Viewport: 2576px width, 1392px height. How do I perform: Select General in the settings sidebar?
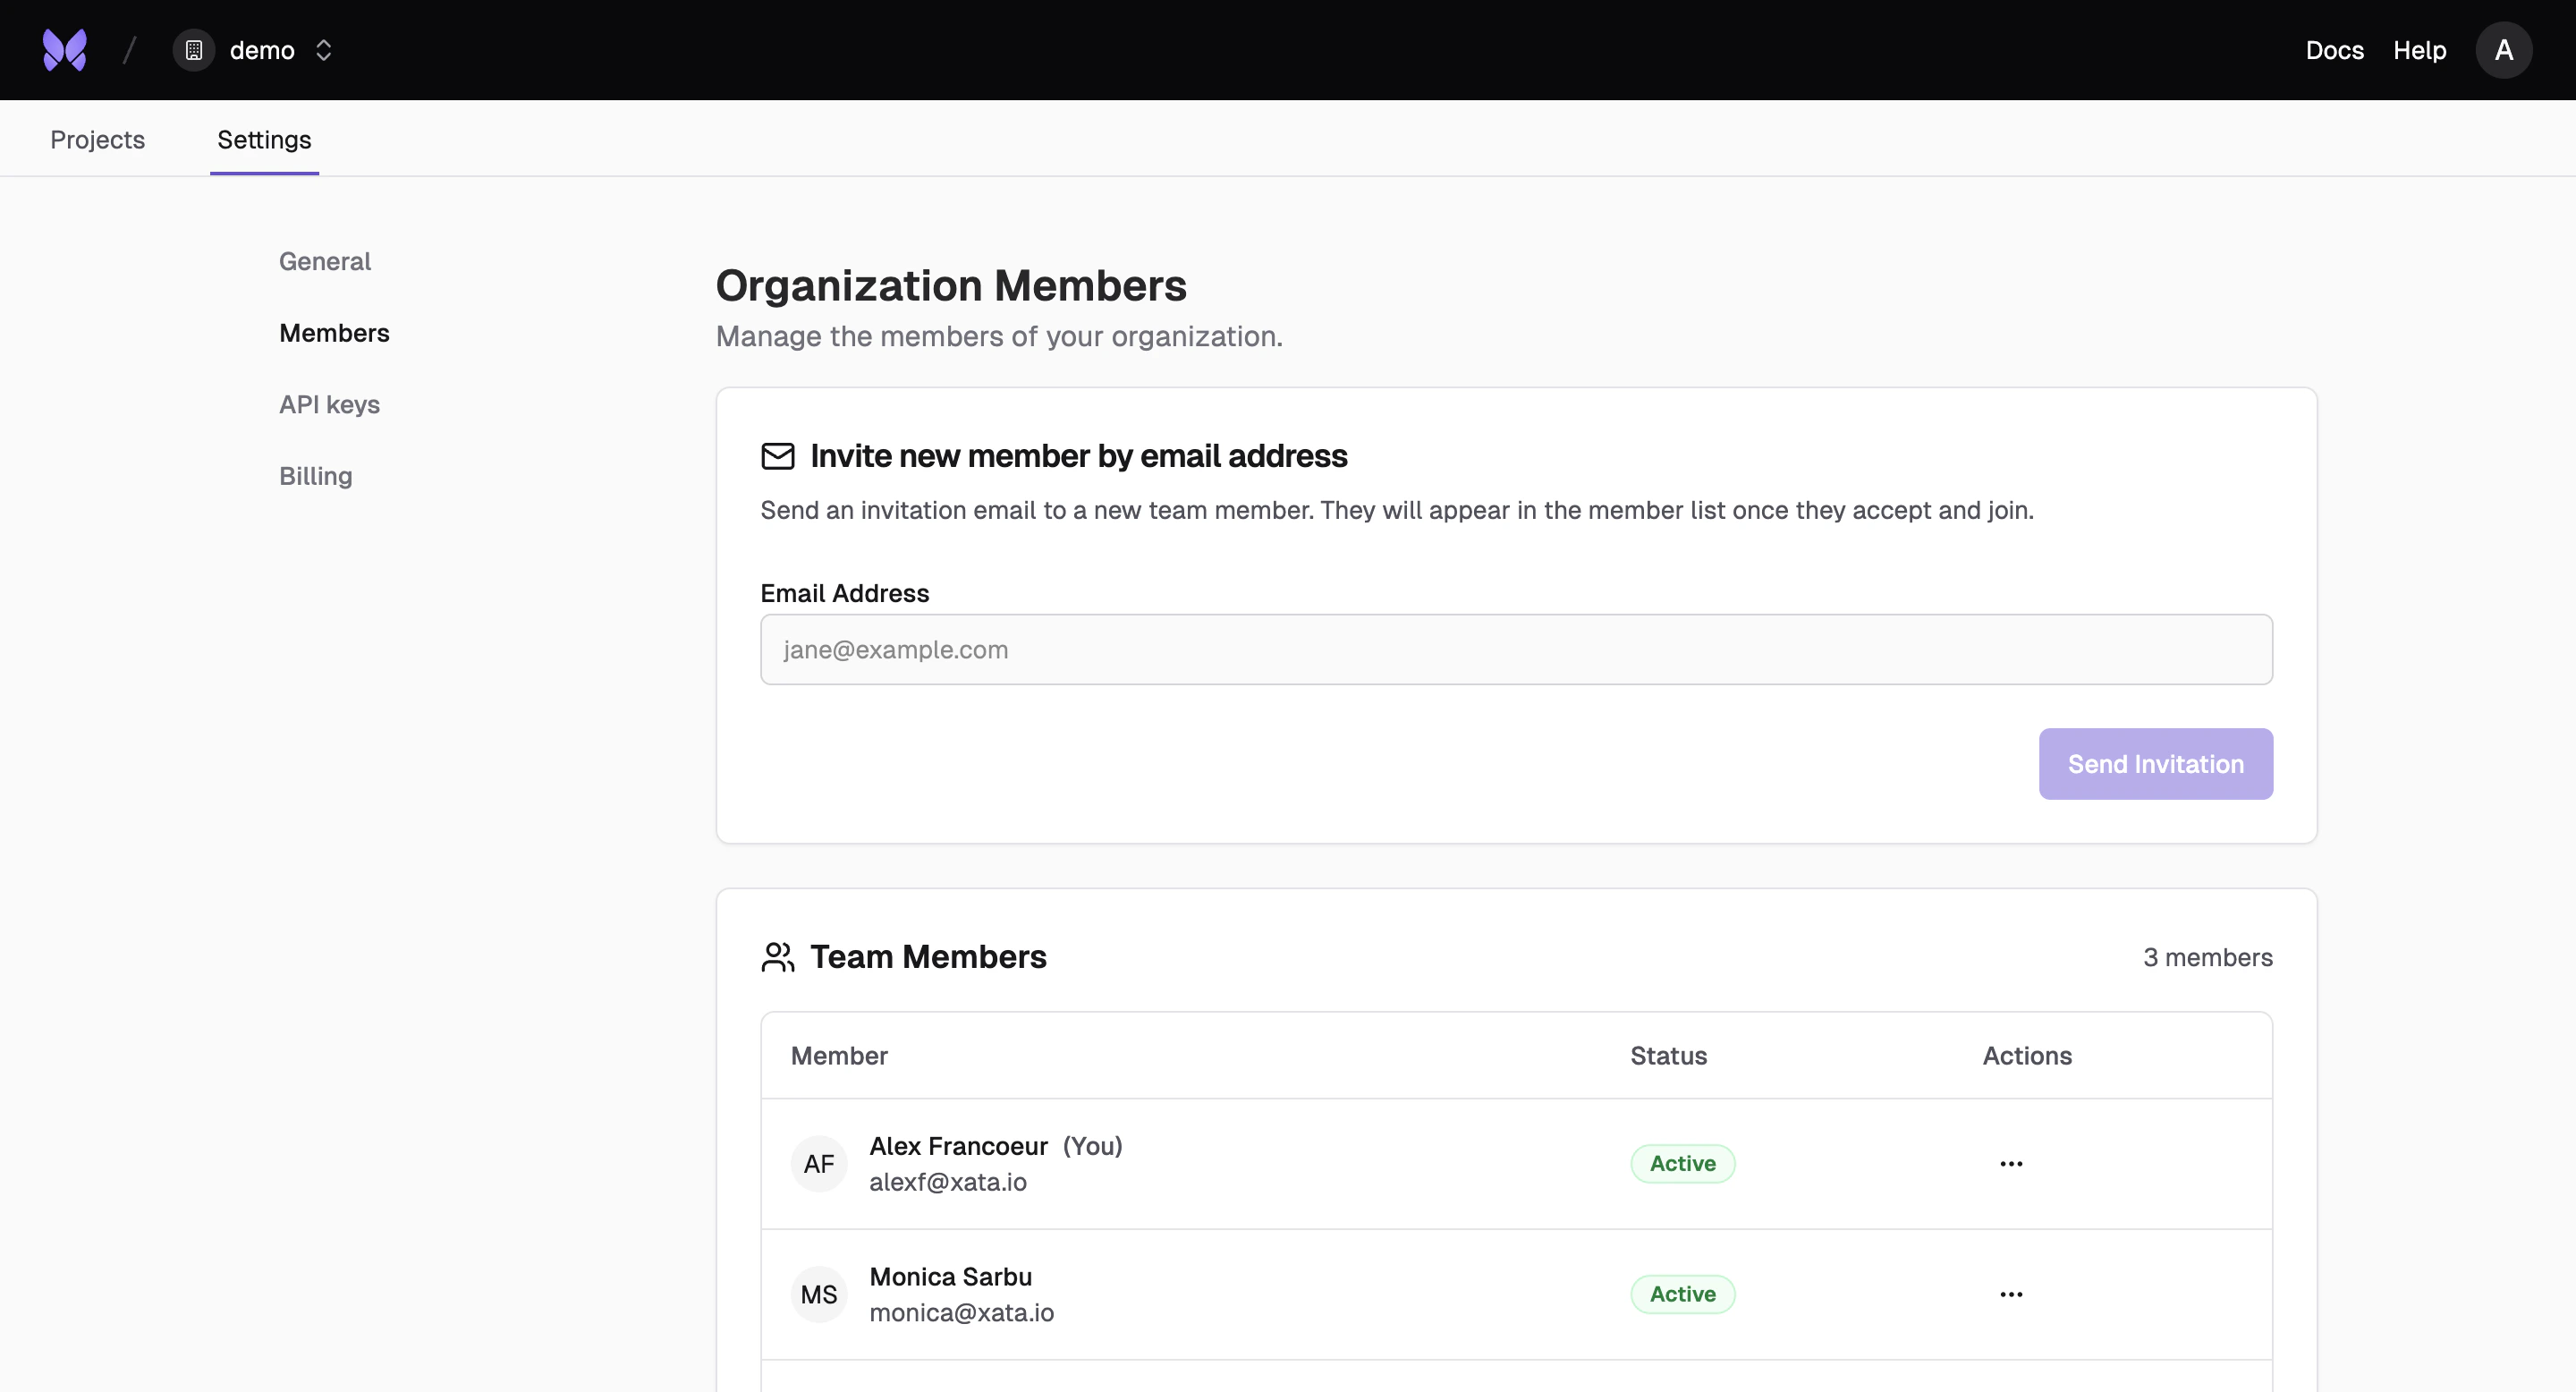[324, 261]
